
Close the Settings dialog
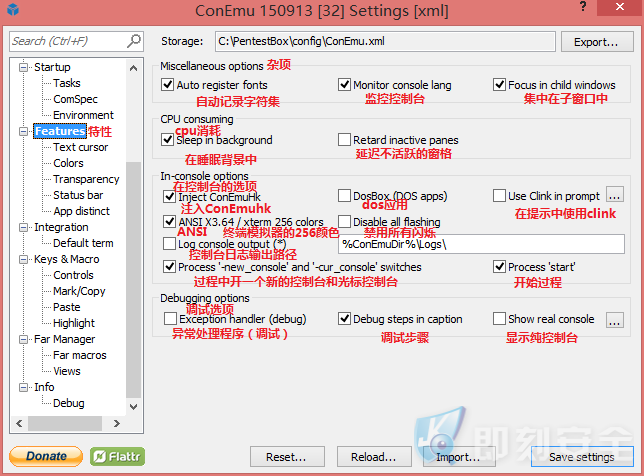pos(620,7)
